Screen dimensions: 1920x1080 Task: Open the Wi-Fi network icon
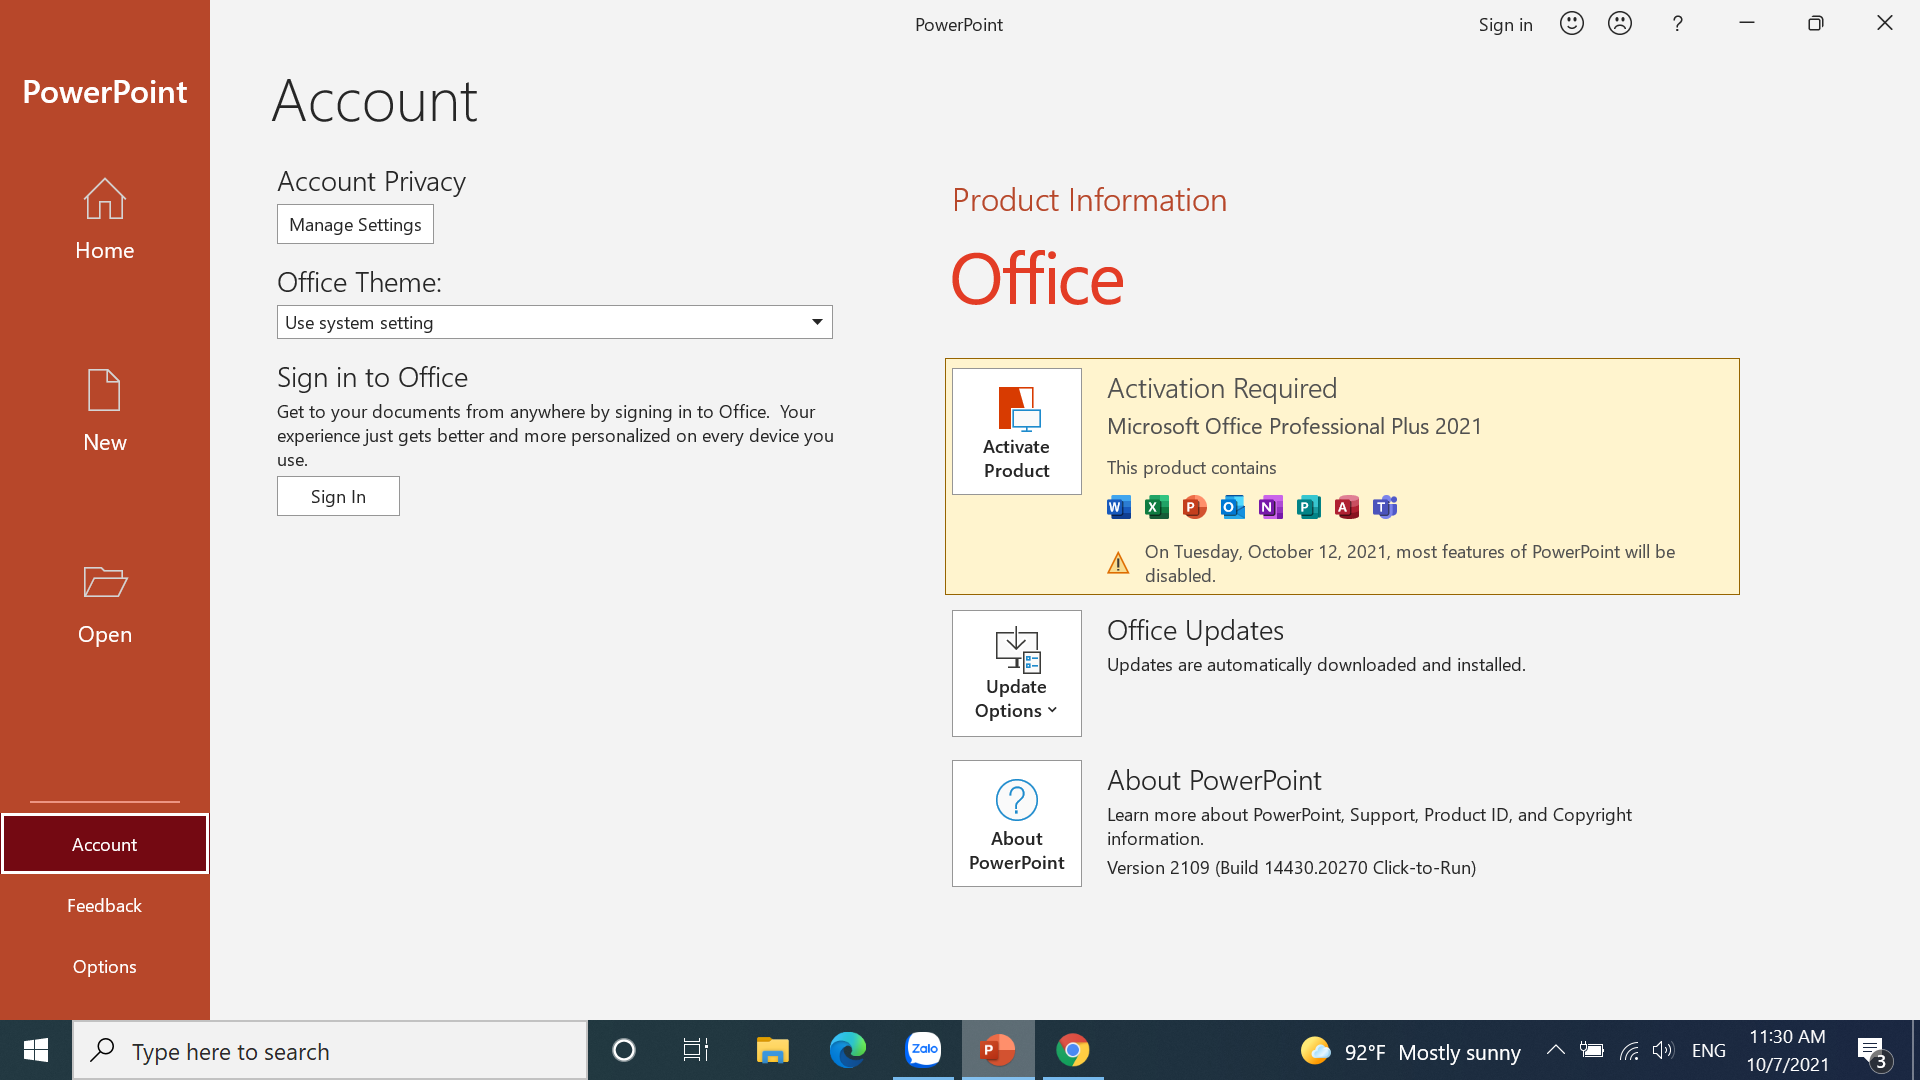(1629, 1050)
